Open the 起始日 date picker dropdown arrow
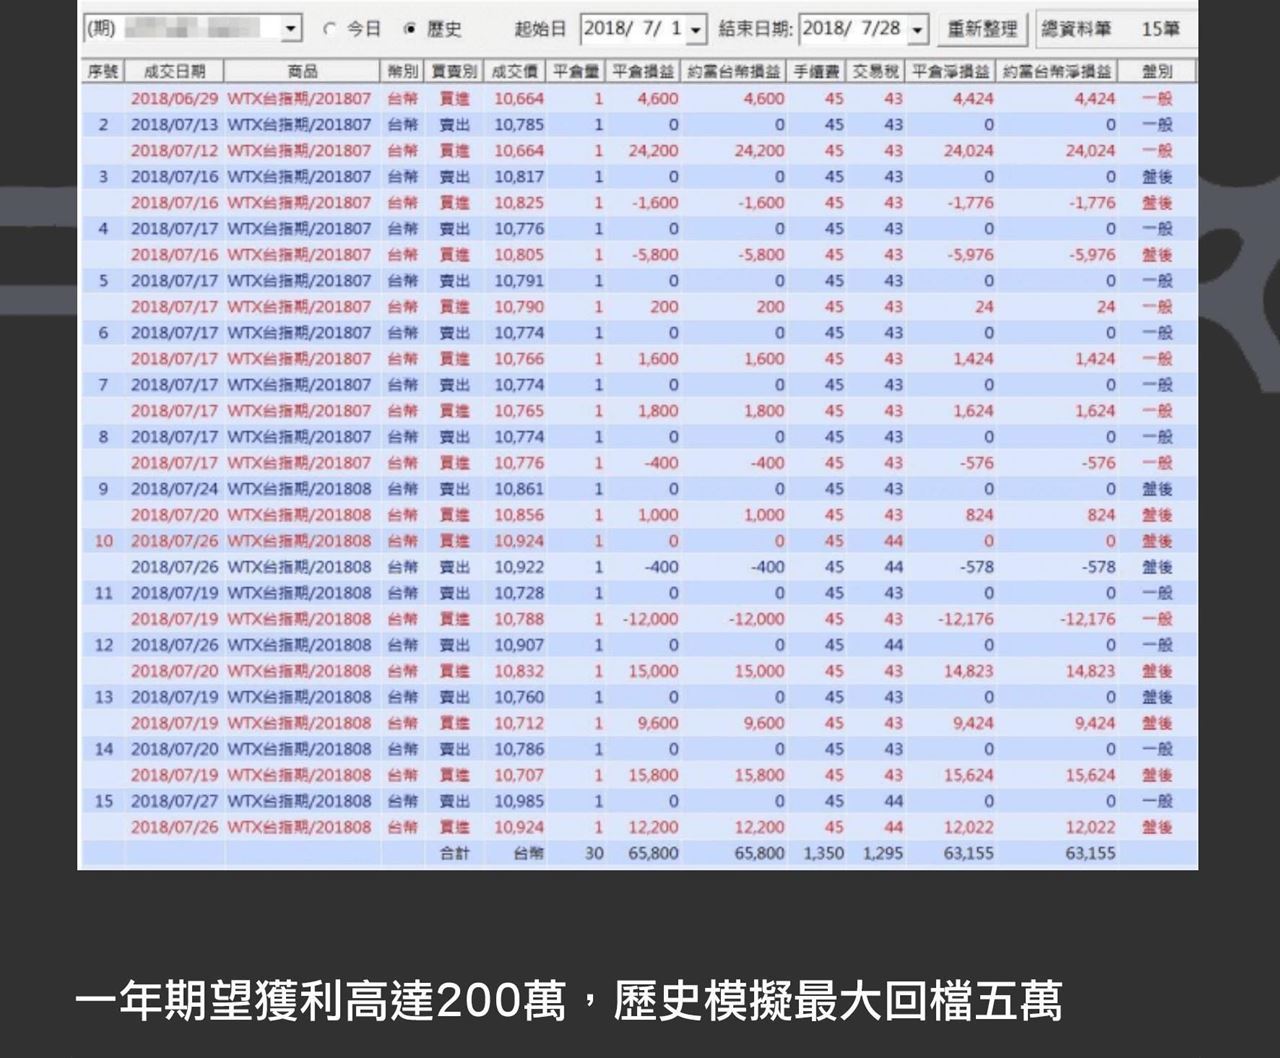Viewport: 1280px width, 1058px height. tap(696, 30)
